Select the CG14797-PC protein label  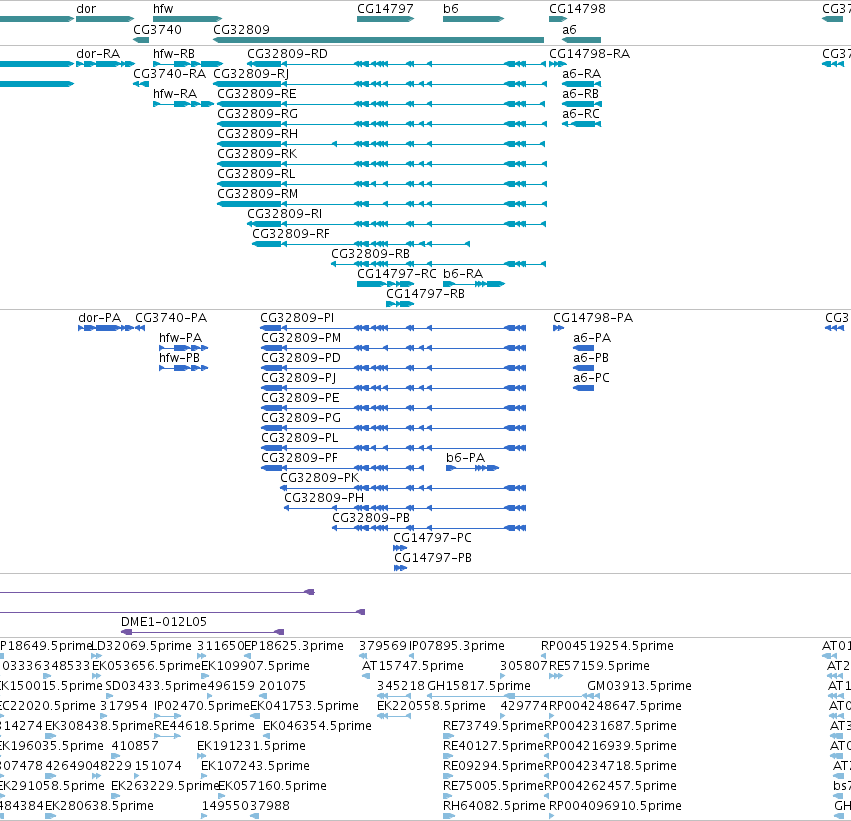click(432, 538)
